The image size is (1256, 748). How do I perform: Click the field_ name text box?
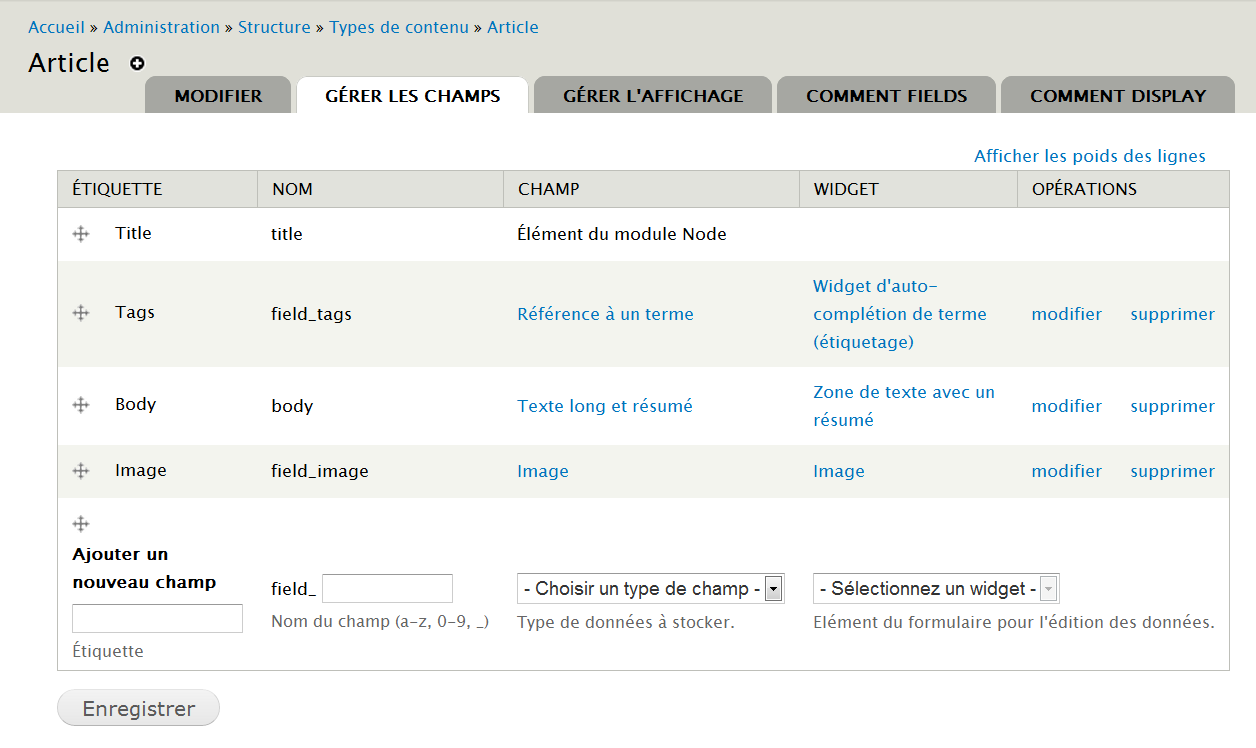click(387, 588)
